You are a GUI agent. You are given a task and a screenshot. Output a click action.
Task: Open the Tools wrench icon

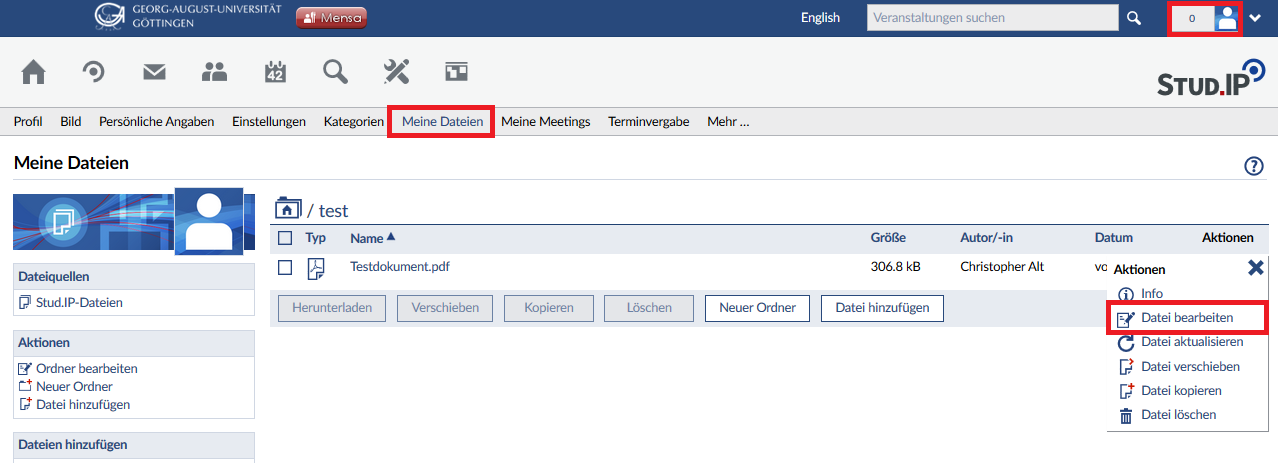[x=396, y=72]
